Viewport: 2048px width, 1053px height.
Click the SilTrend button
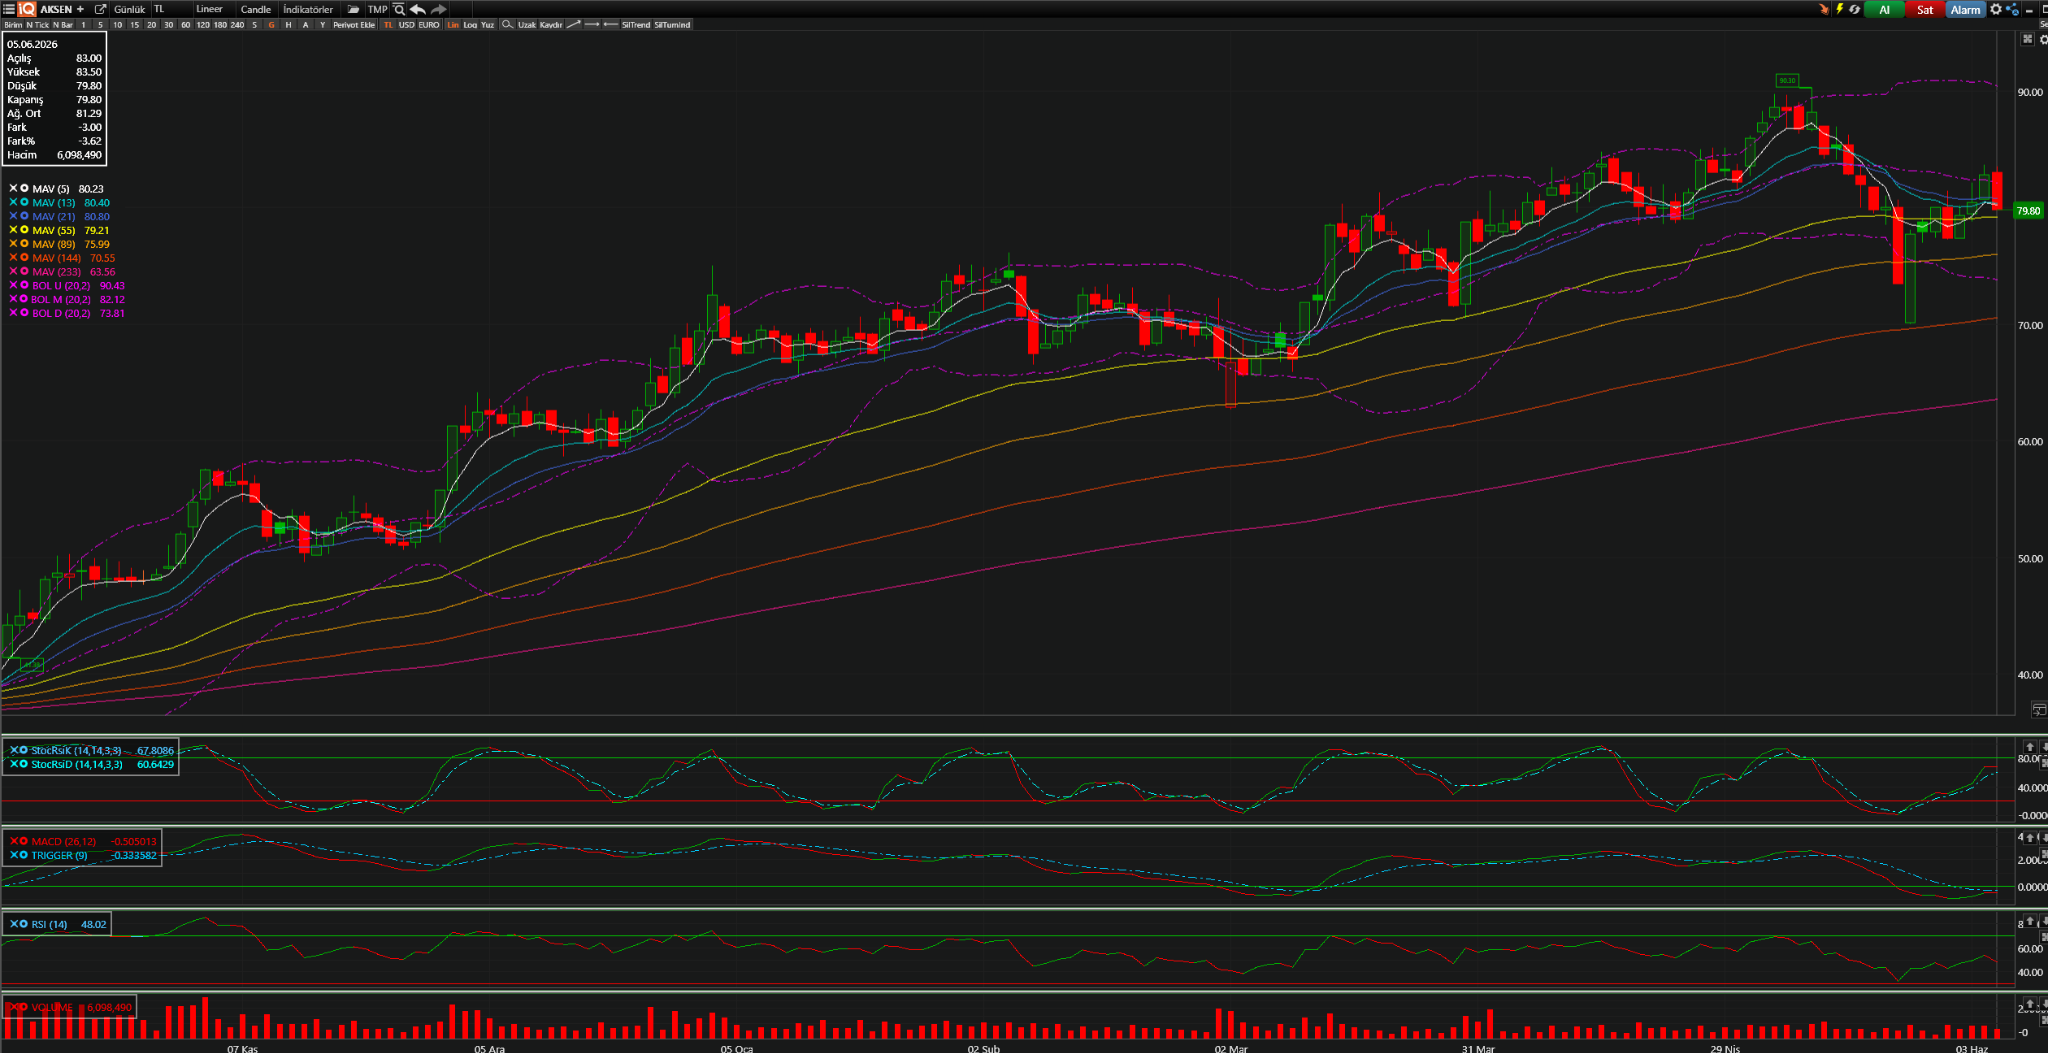(636, 25)
